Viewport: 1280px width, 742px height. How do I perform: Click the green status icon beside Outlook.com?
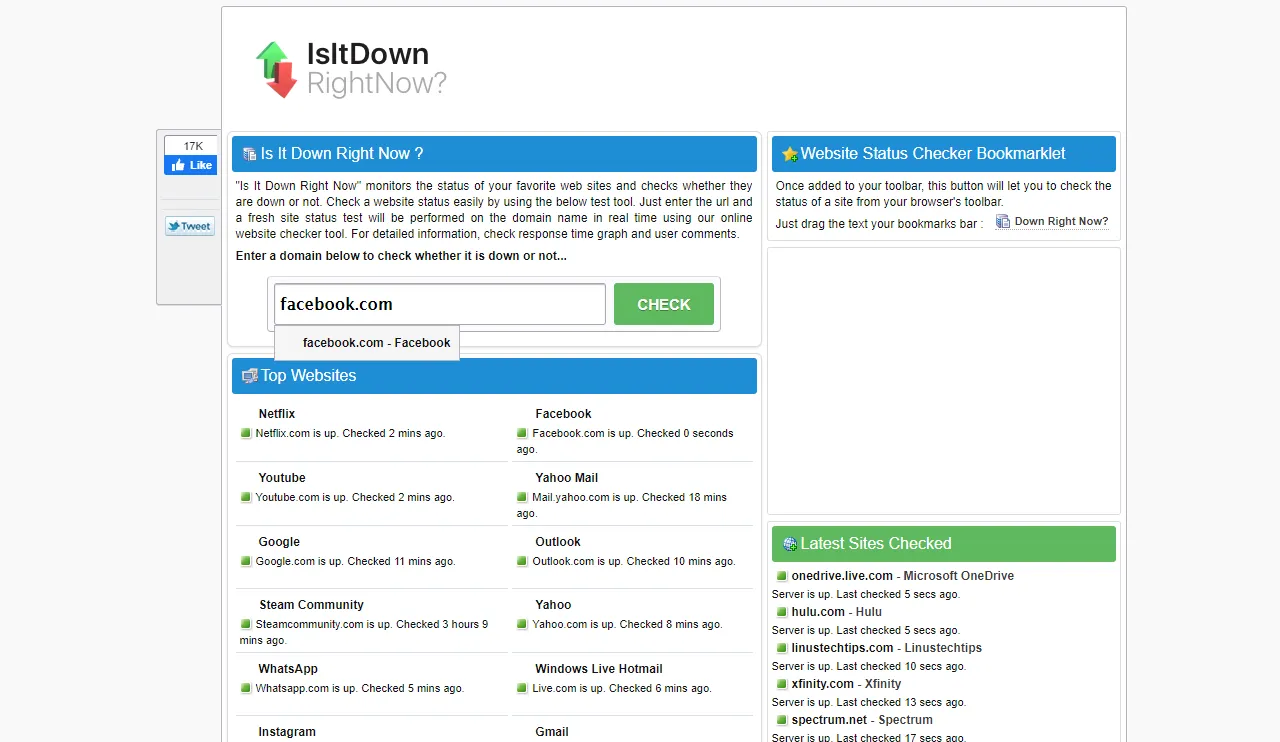(x=522, y=561)
